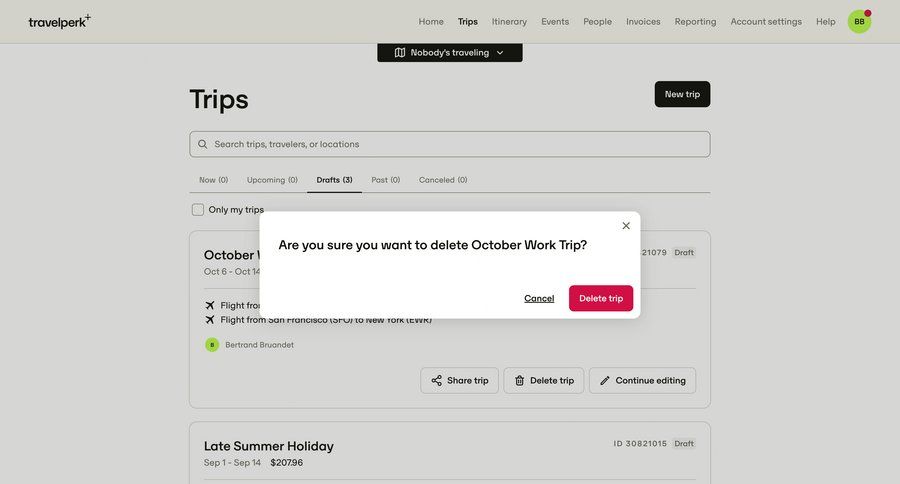900x484 pixels.
Task: Enable Only my trips checkbox
Action: pyautogui.click(x=198, y=210)
